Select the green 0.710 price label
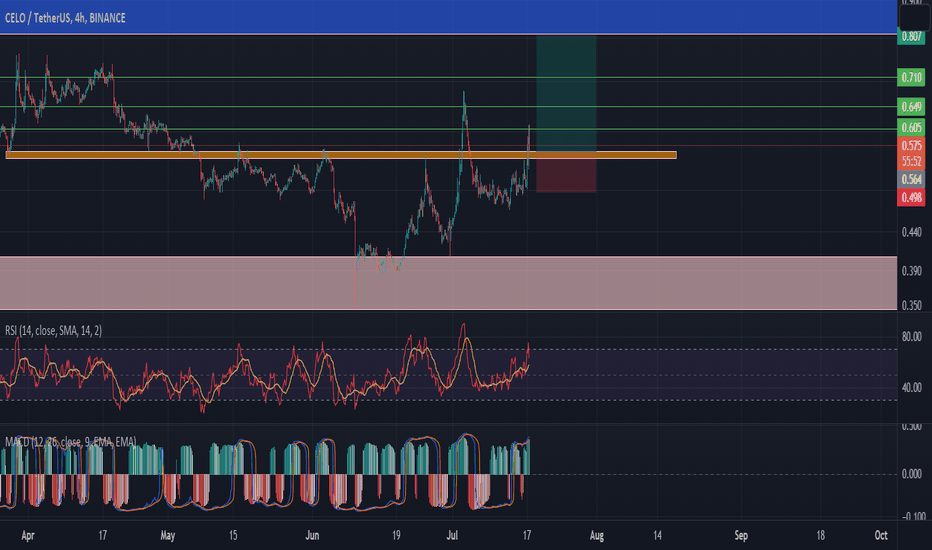Image resolution: width=932 pixels, height=550 pixels. click(x=911, y=77)
